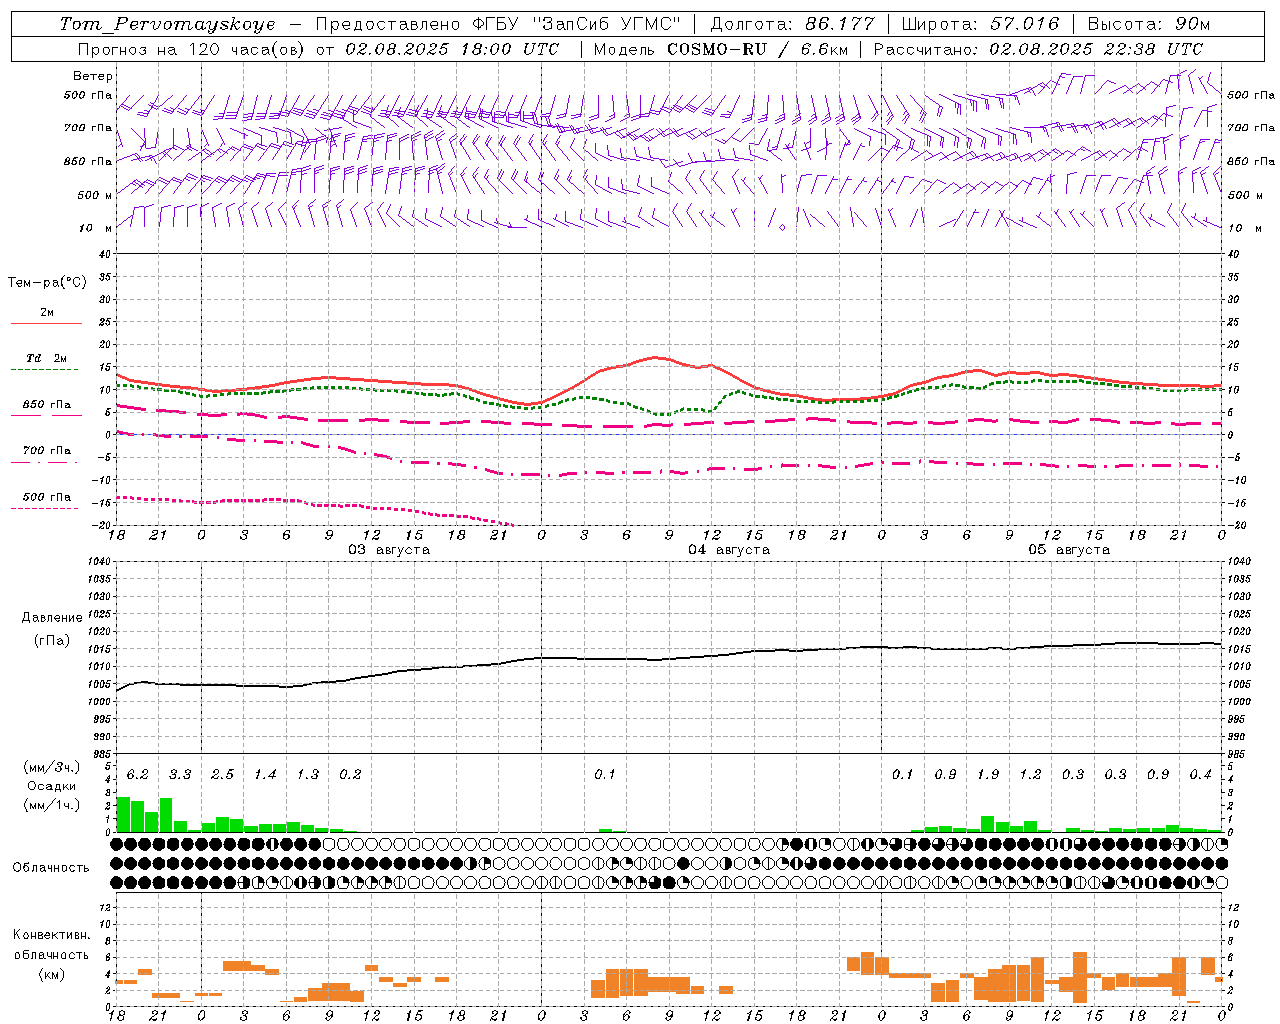Viewport: 1280px width, 1024px height.
Task: Click the precipitation value 1.2
Action: 1030,775
